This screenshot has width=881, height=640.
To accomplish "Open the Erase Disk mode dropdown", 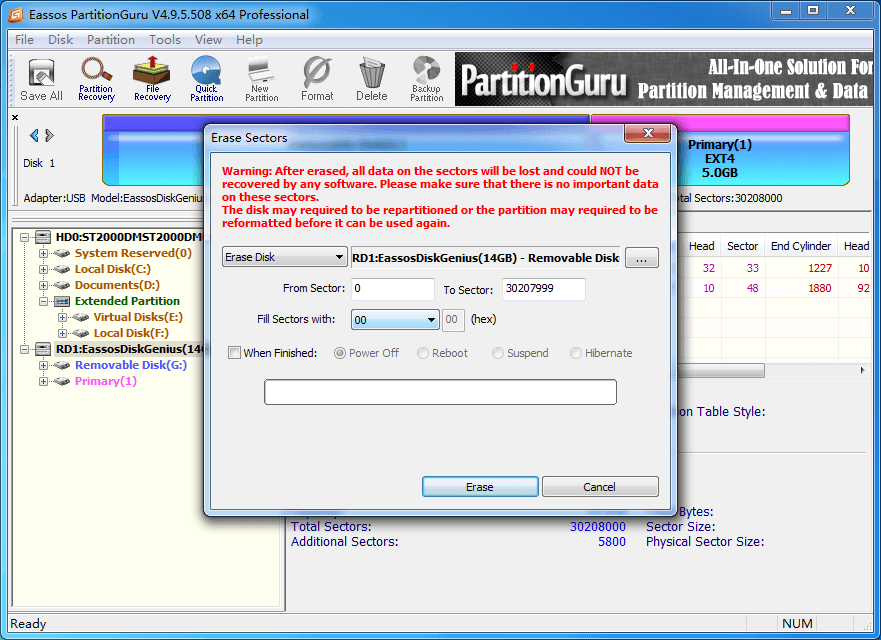I will [284, 257].
